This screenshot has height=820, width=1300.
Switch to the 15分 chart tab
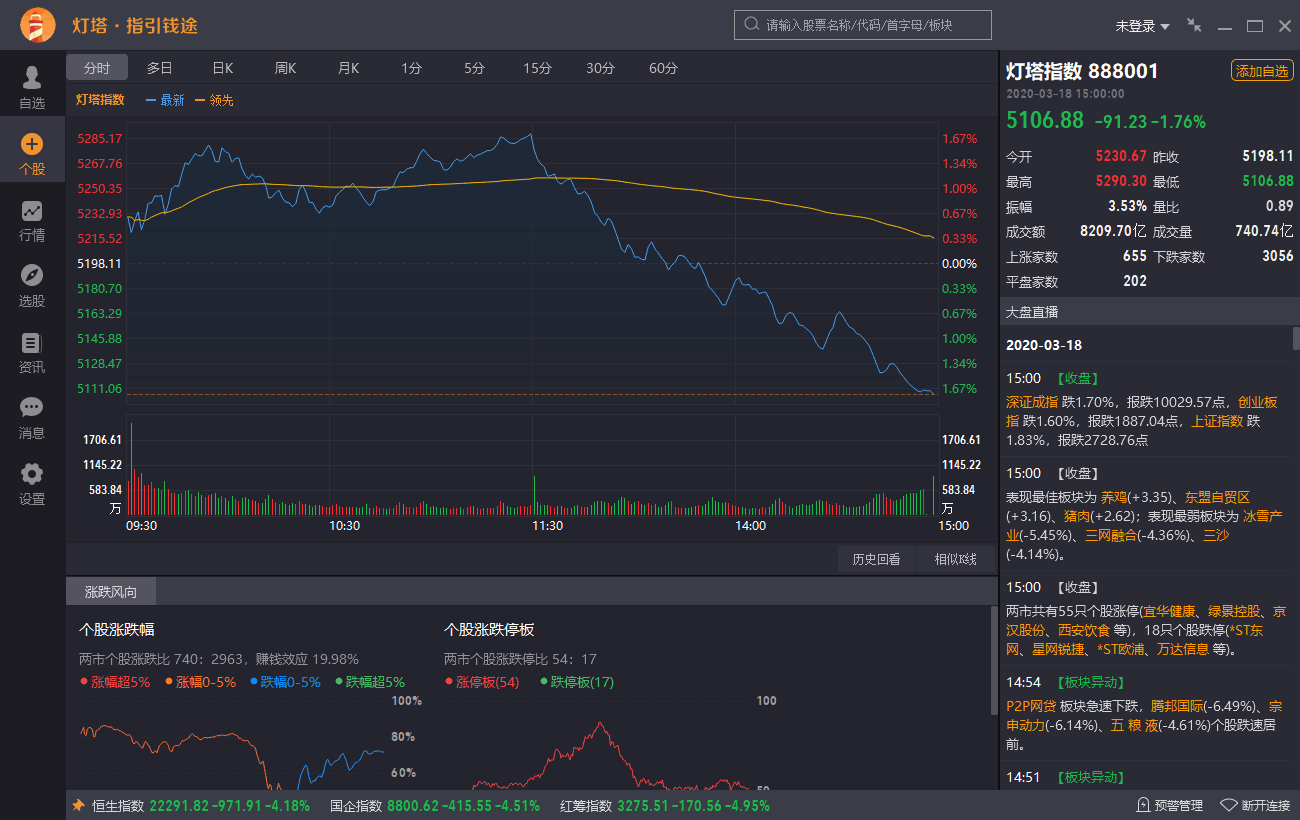[537, 68]
